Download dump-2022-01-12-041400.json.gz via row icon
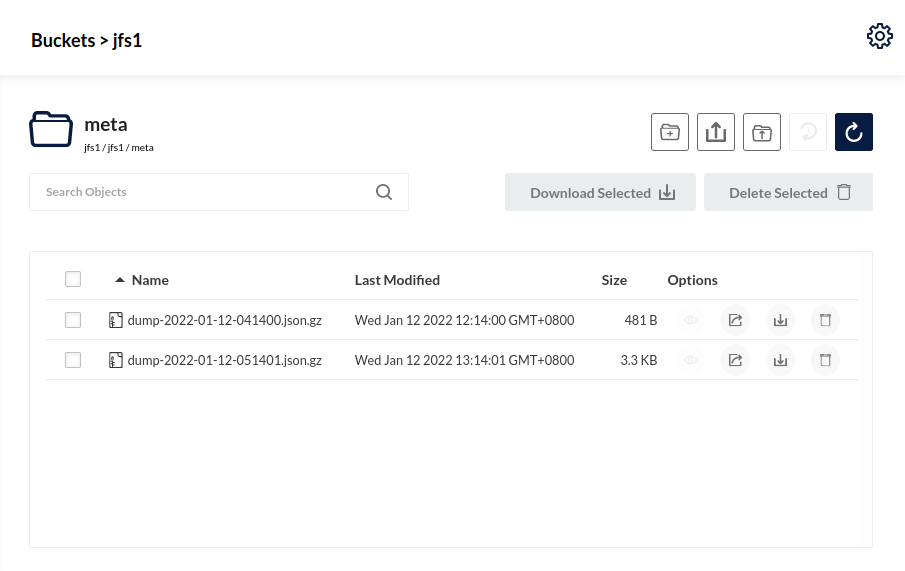The height and width of the screenshot is (571, 905). pyautogui.click(x=780, y=320)
